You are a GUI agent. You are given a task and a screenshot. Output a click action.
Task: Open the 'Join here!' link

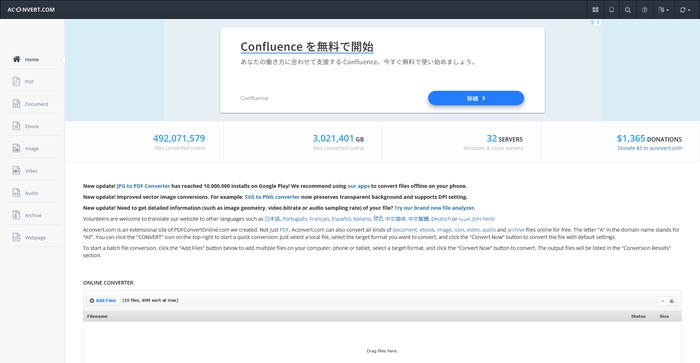[x=483, y=219]
